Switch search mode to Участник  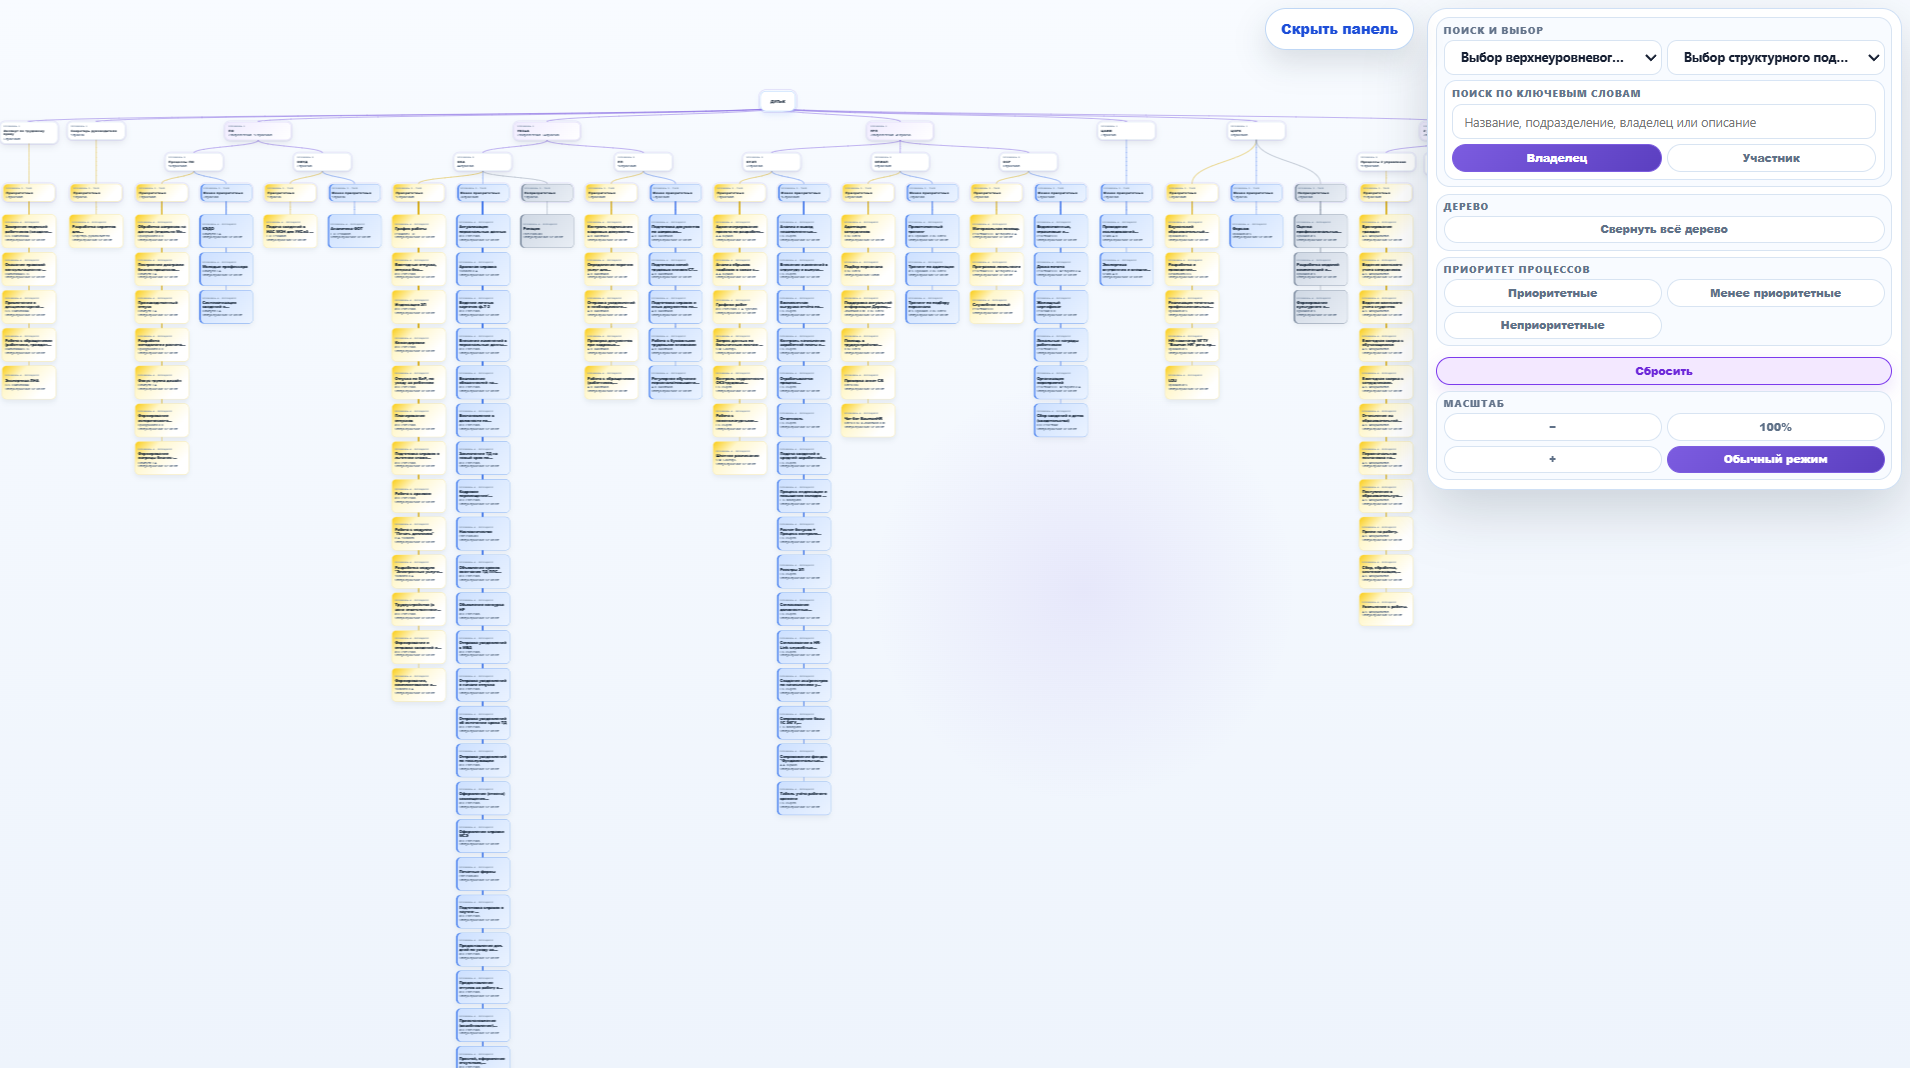click(x=1771, y=158)
